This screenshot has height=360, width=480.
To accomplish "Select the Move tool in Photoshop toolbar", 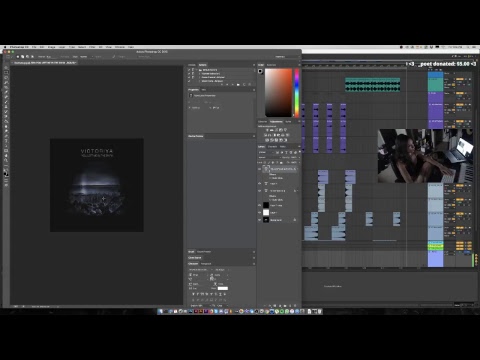I will (x=6, y=68).
